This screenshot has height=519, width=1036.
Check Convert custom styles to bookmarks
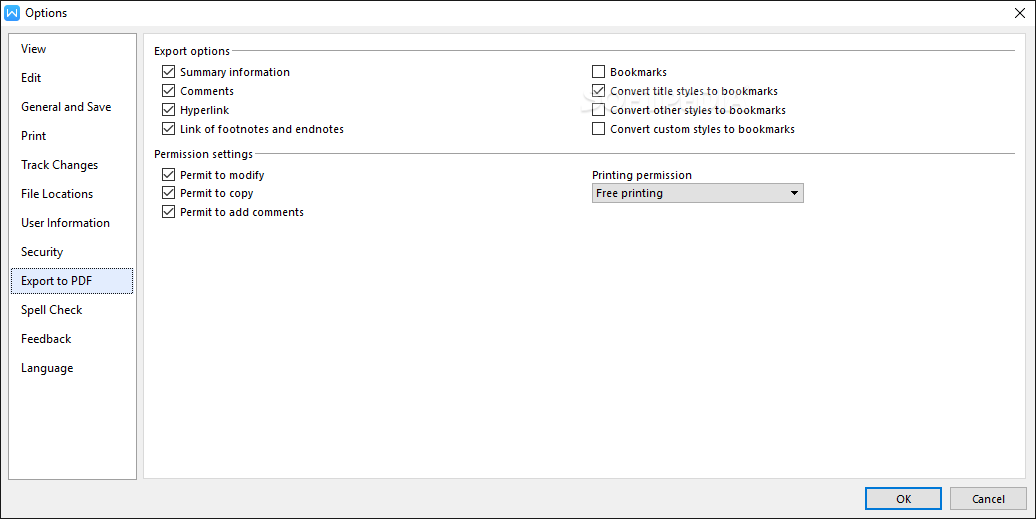point(599,129)
